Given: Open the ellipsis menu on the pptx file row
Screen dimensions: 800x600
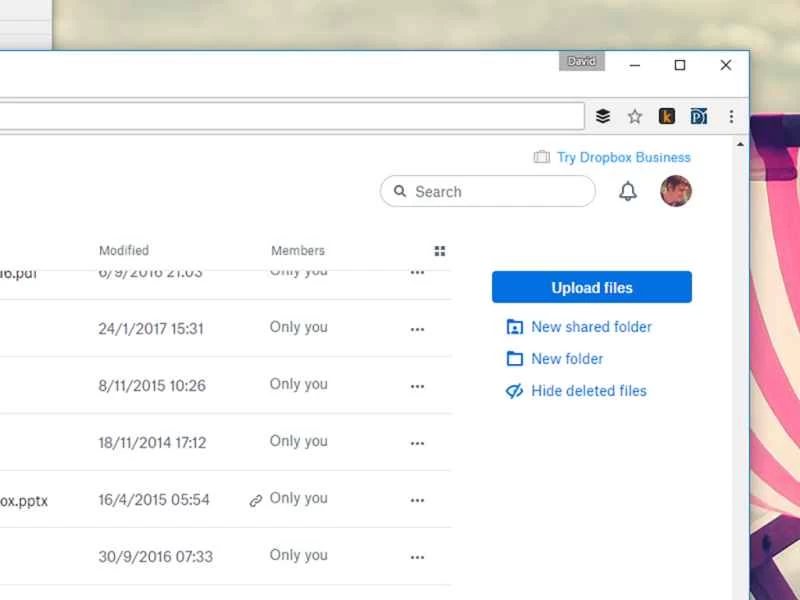Looking at the screenshot, I should 417,499.
